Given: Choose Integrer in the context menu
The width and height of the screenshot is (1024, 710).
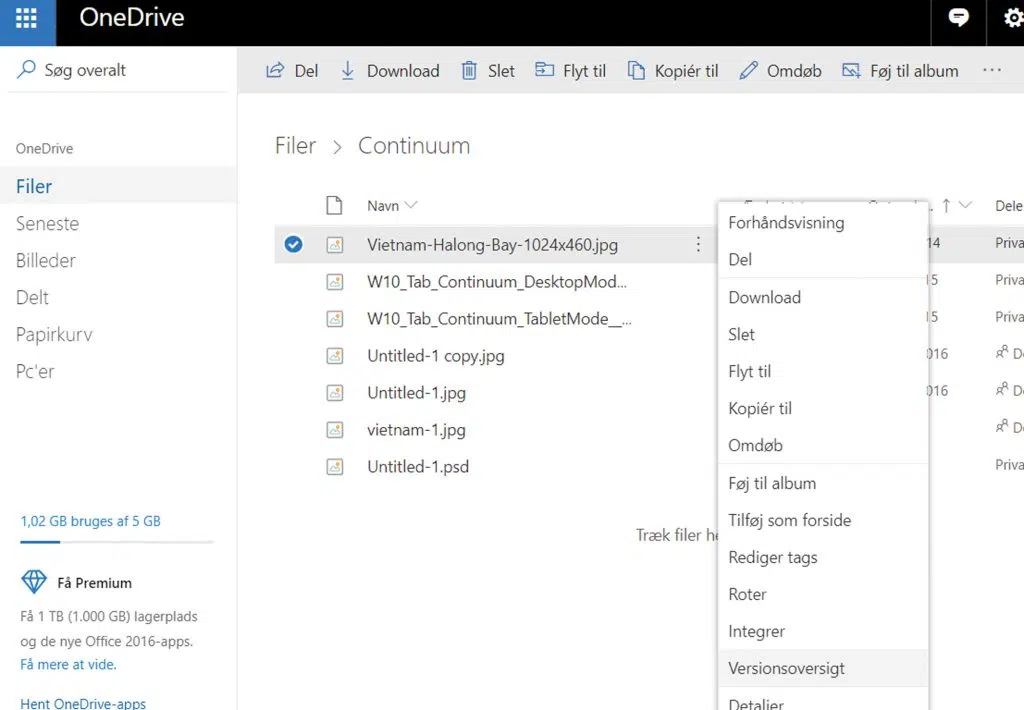Looking at the screenshot, I should click(823, 631).
